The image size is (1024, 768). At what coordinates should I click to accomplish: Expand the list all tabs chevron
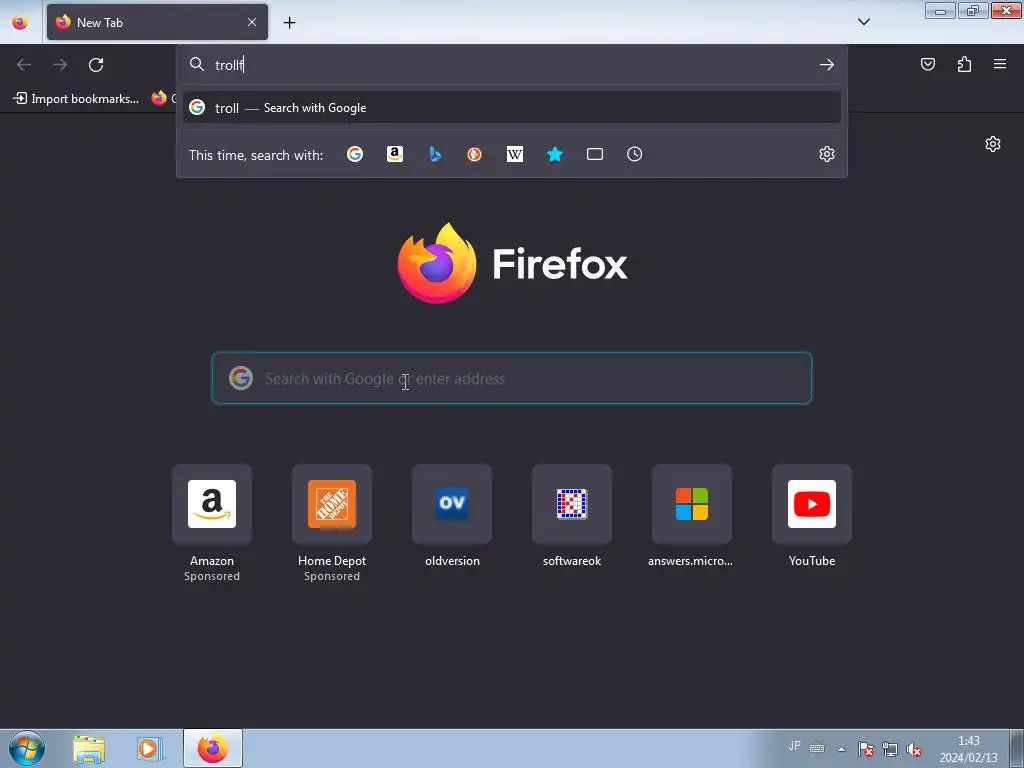pyautogui.click(x=863, y=22)
